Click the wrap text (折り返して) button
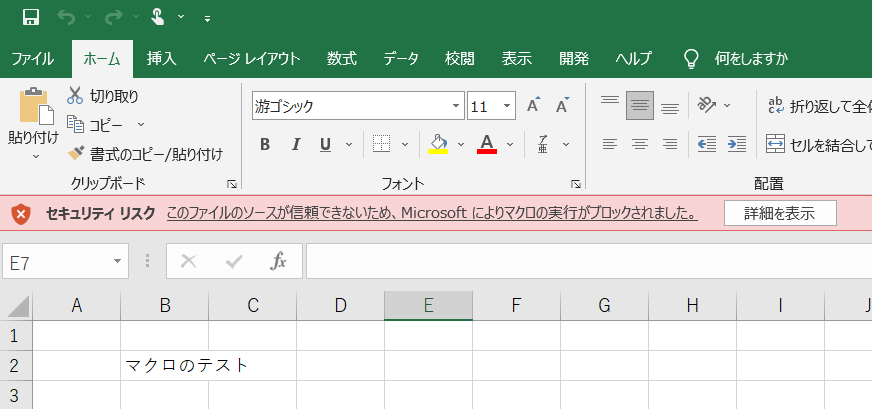Image resolution: width=872 pixels, height=409 pixels. (819, 105)
